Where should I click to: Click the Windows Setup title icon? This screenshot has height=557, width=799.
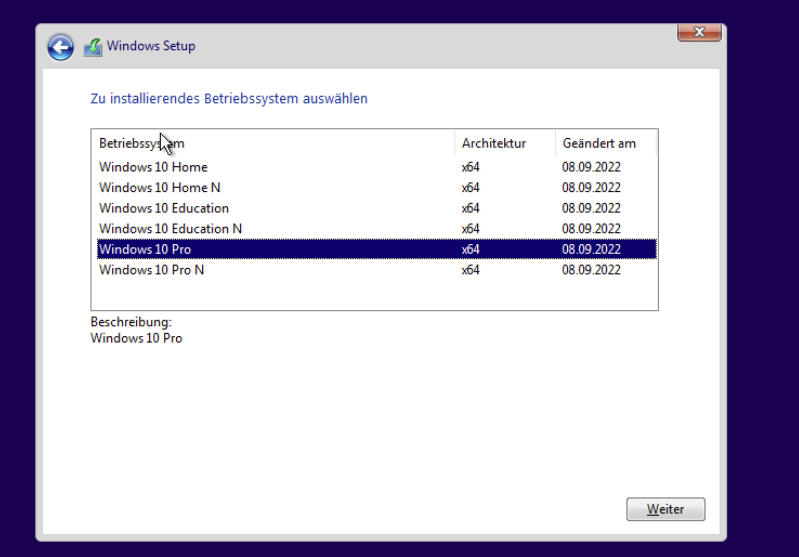(93, 47)
